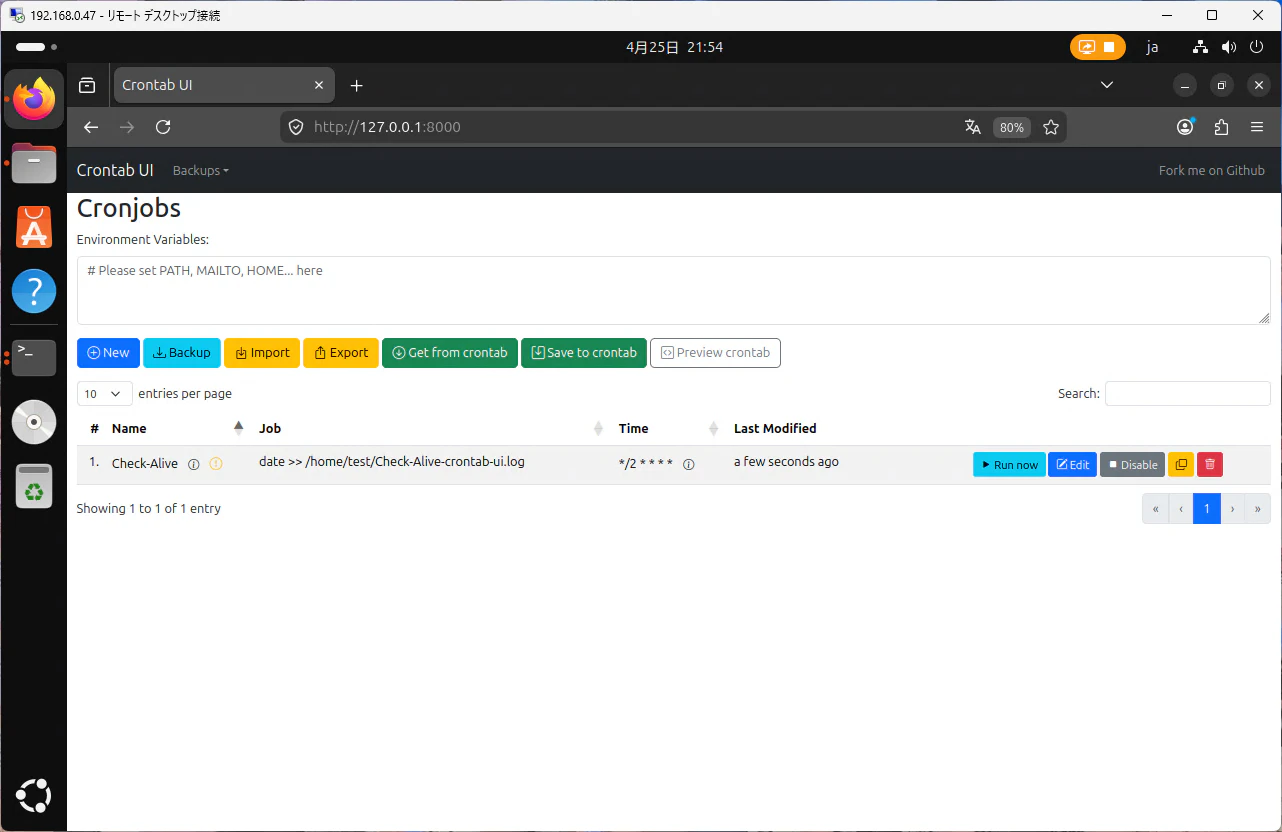Select the Crontab UI browser tab
Viewport: 1282px width, 832px height.
224,85
